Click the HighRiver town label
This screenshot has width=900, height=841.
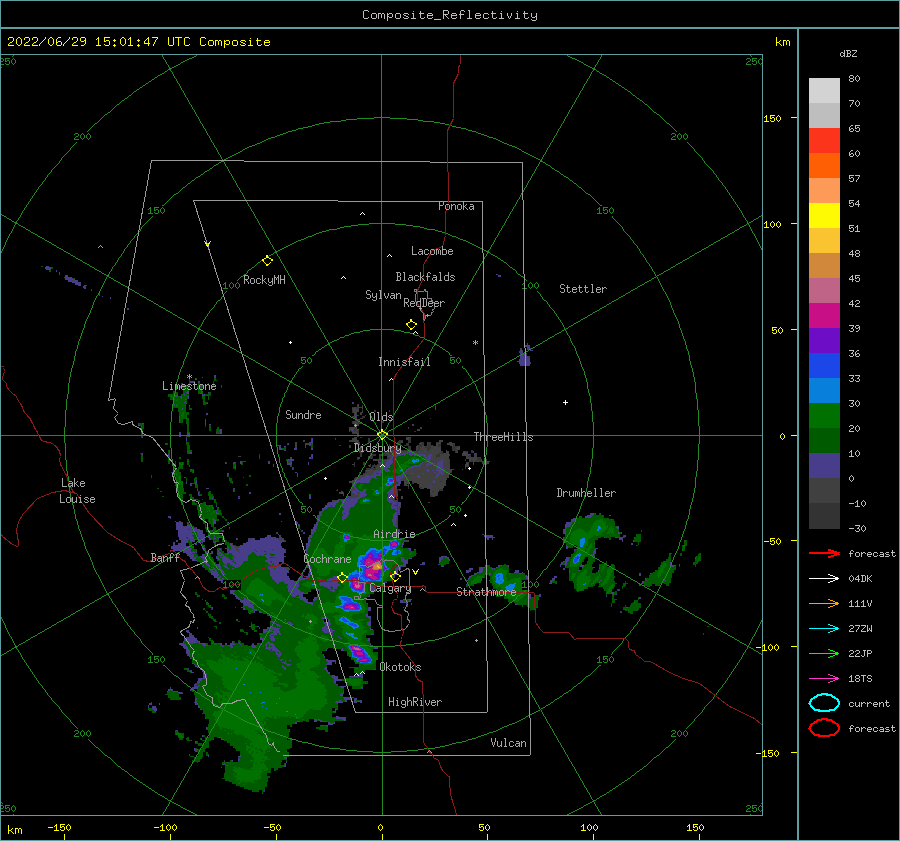[x=415, y=702]
